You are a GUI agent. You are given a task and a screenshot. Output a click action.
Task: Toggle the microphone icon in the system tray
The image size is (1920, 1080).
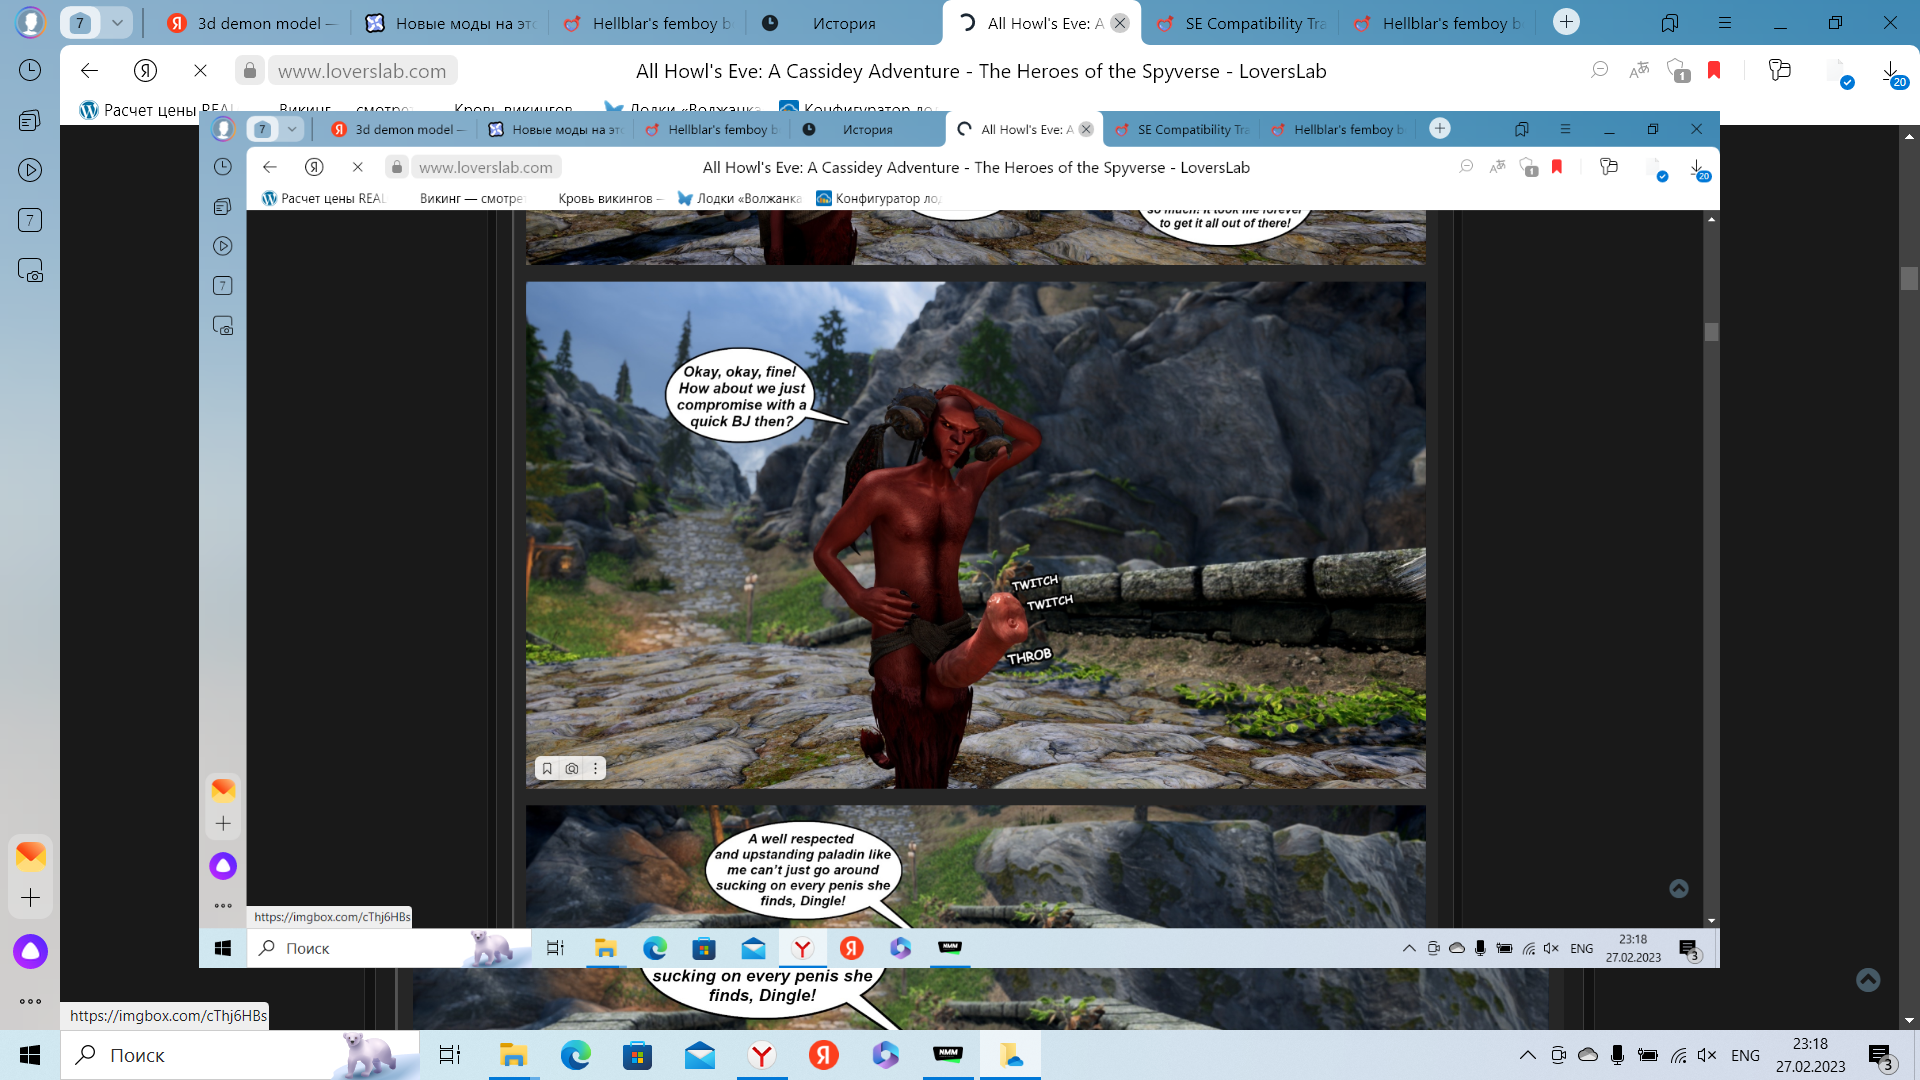pos(1617,1055)
